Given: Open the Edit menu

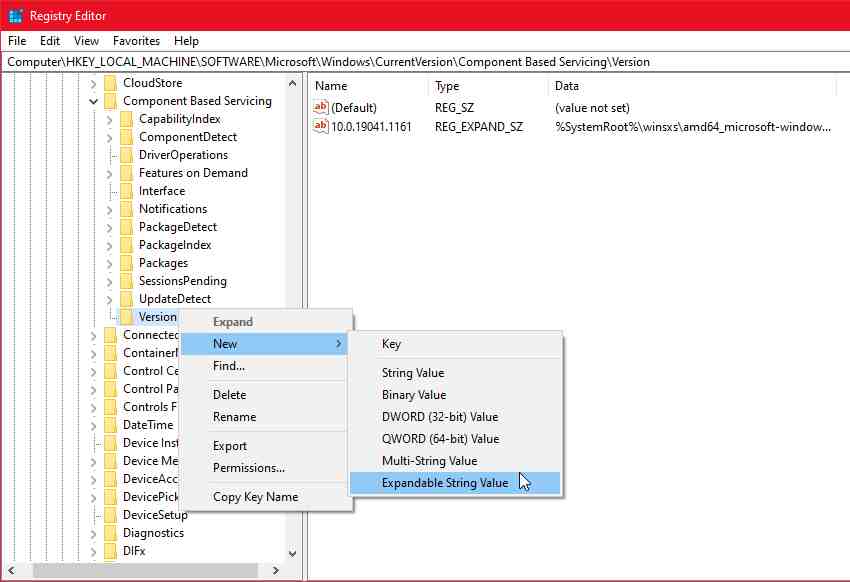Looking at the screenshot, I should (49, 41).
